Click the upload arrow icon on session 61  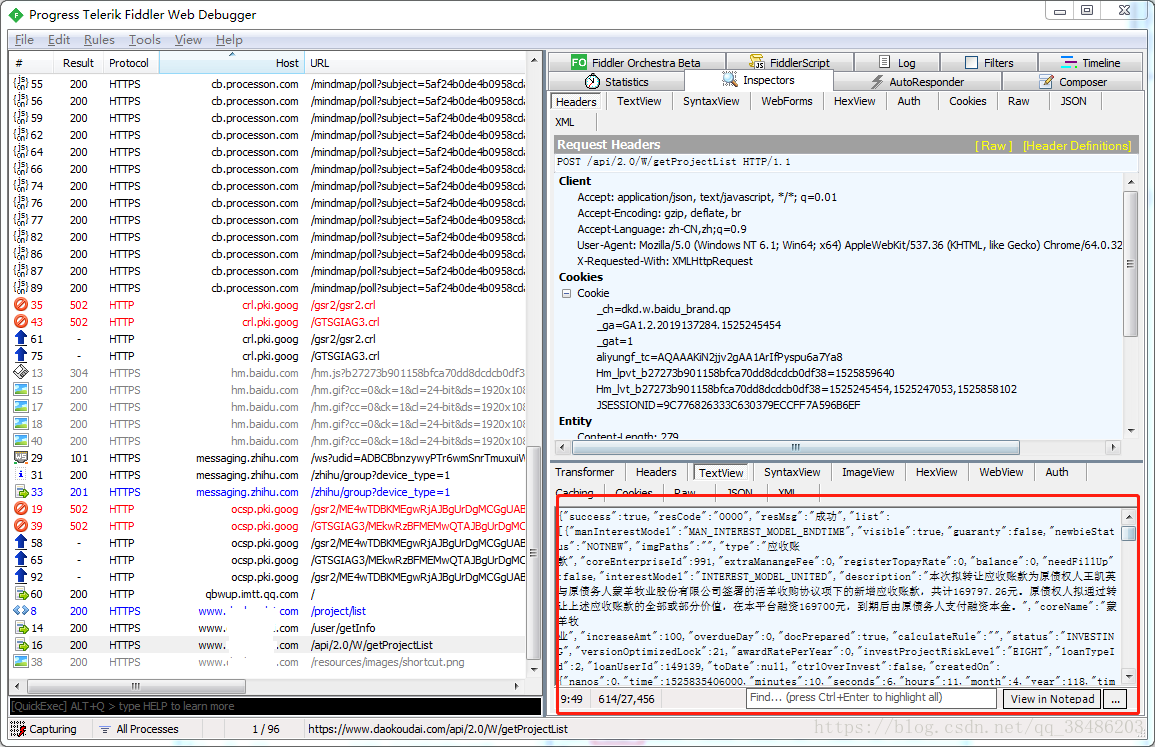click(x=21, y=338)
